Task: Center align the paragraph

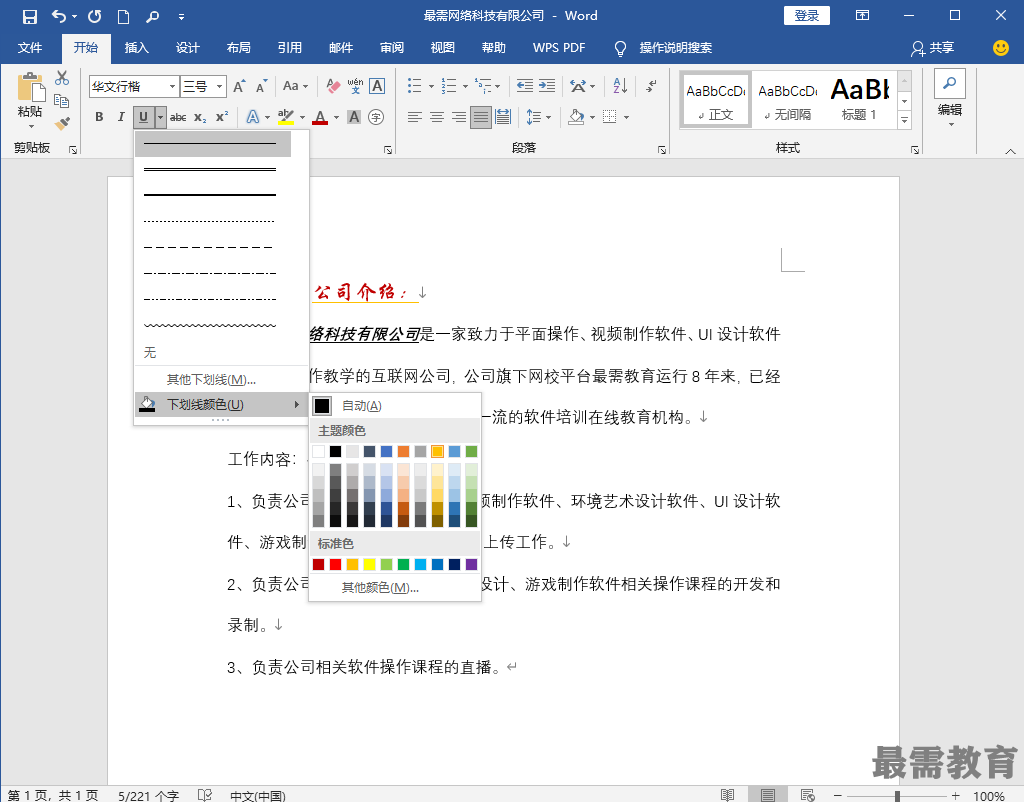Action: click(x=437, y=117)
